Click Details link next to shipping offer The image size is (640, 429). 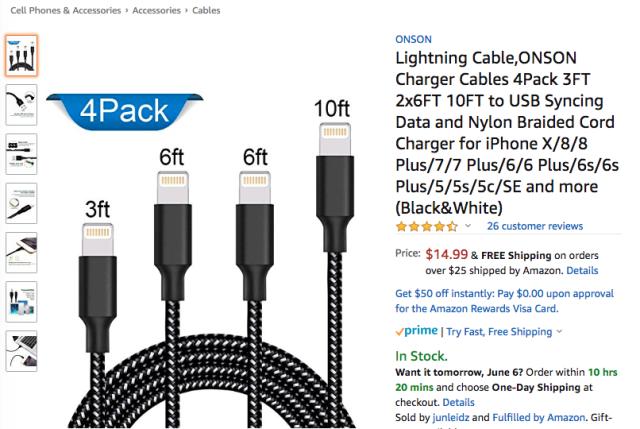pyautogui.click(x=582, y=270)
